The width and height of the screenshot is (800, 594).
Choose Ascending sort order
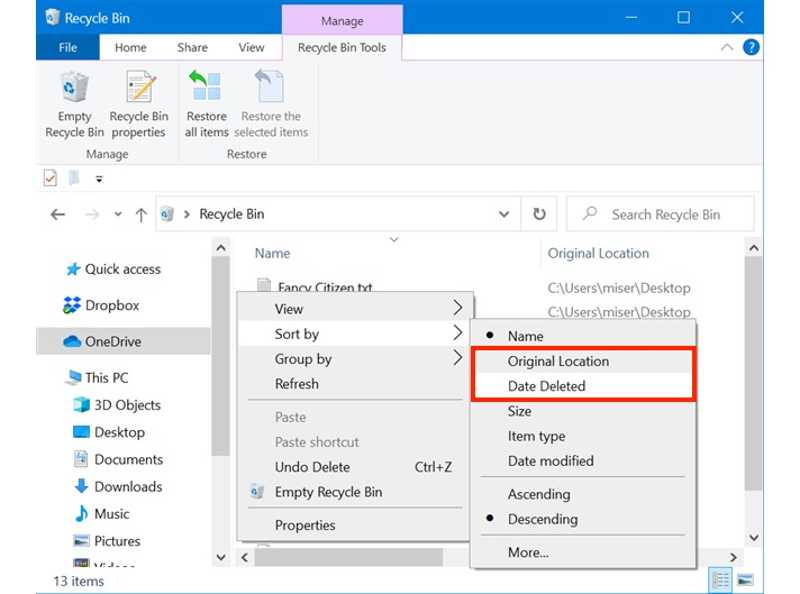pyautogui.click(x=538, y=494)
